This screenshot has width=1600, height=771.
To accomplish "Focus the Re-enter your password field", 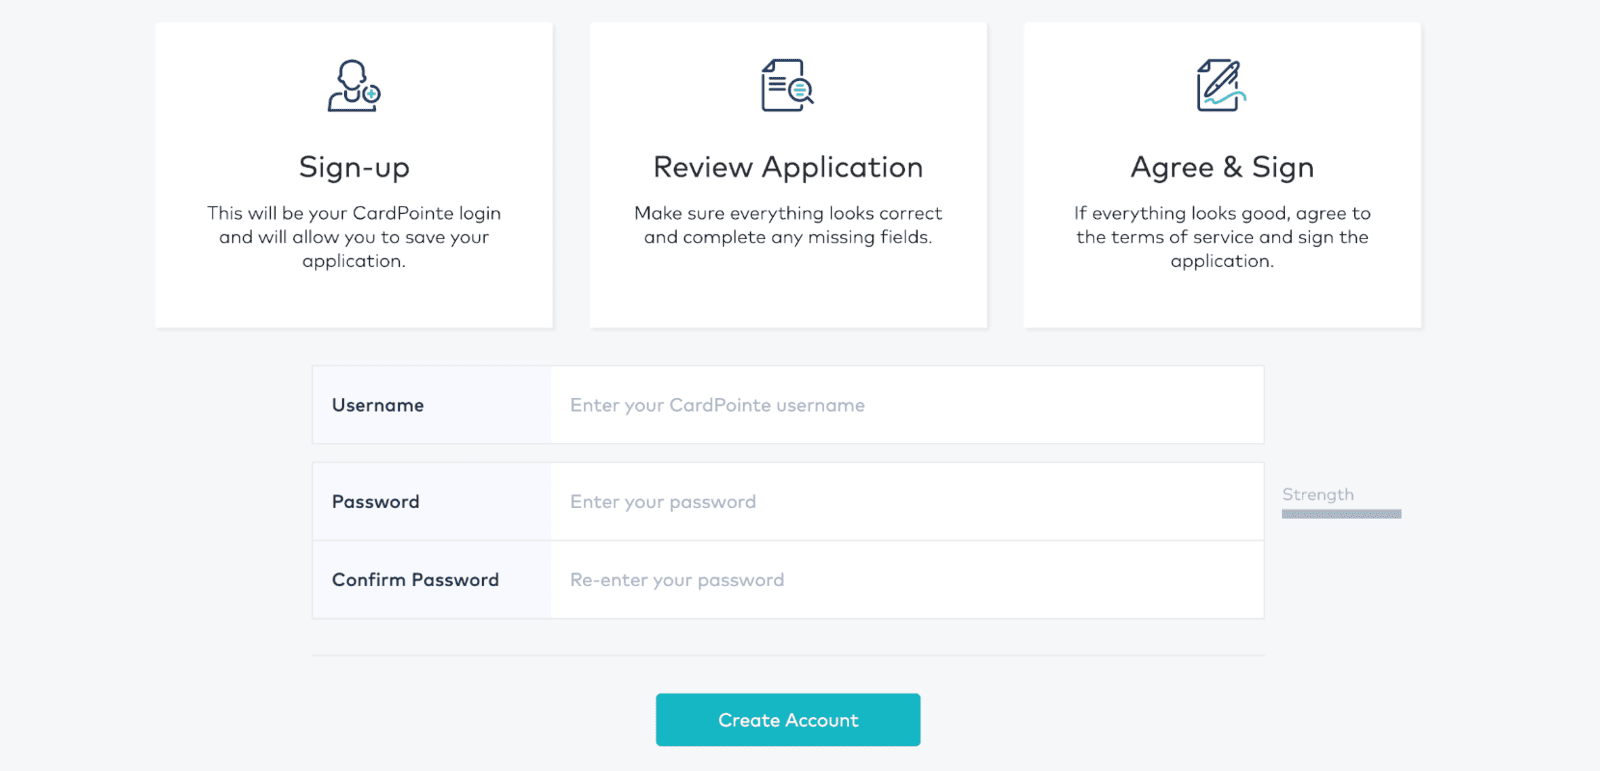I will pos(907,580).
